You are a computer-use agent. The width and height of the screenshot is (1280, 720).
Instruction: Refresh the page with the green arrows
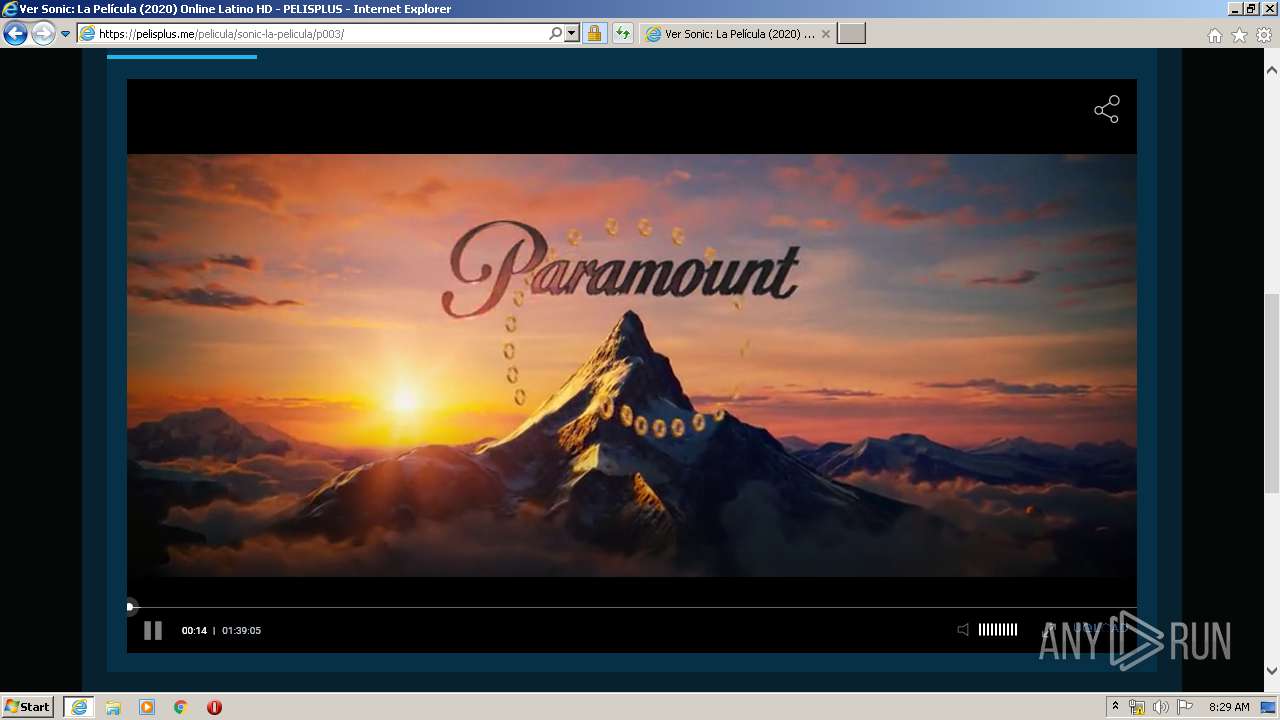point(623,33)
